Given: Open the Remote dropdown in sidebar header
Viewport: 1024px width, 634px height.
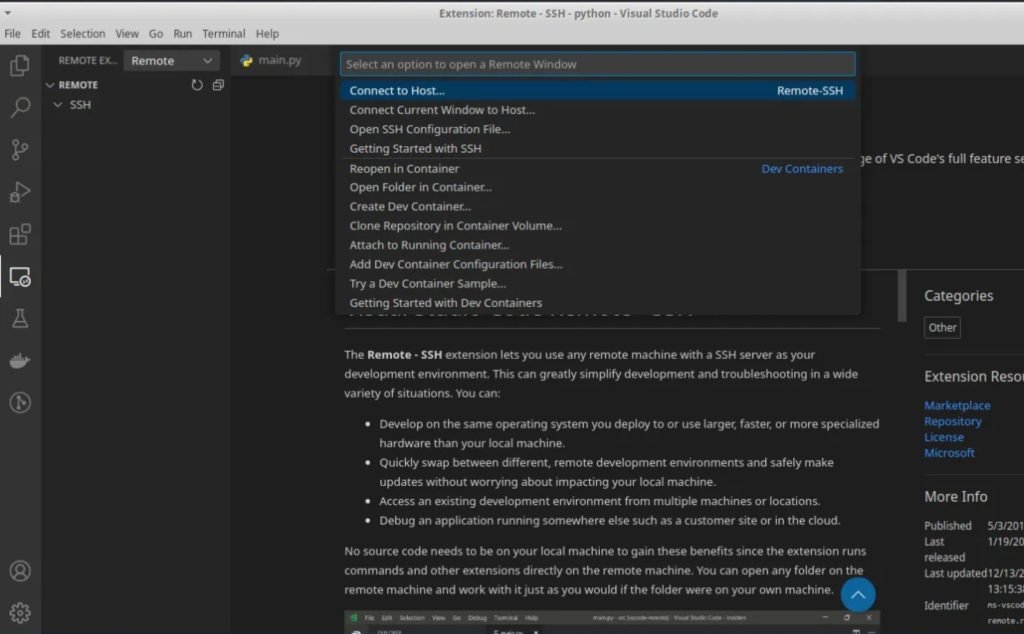Looking at the screenshot, I should coord(171,61).
